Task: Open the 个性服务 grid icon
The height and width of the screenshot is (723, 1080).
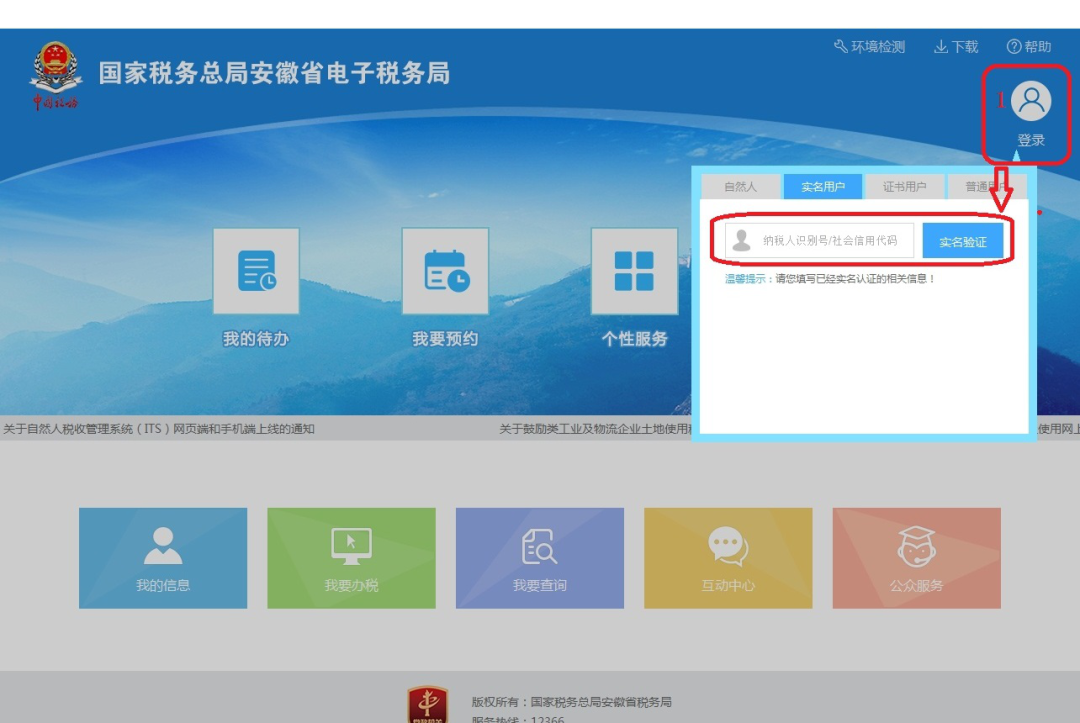Action: coord(634,271)
